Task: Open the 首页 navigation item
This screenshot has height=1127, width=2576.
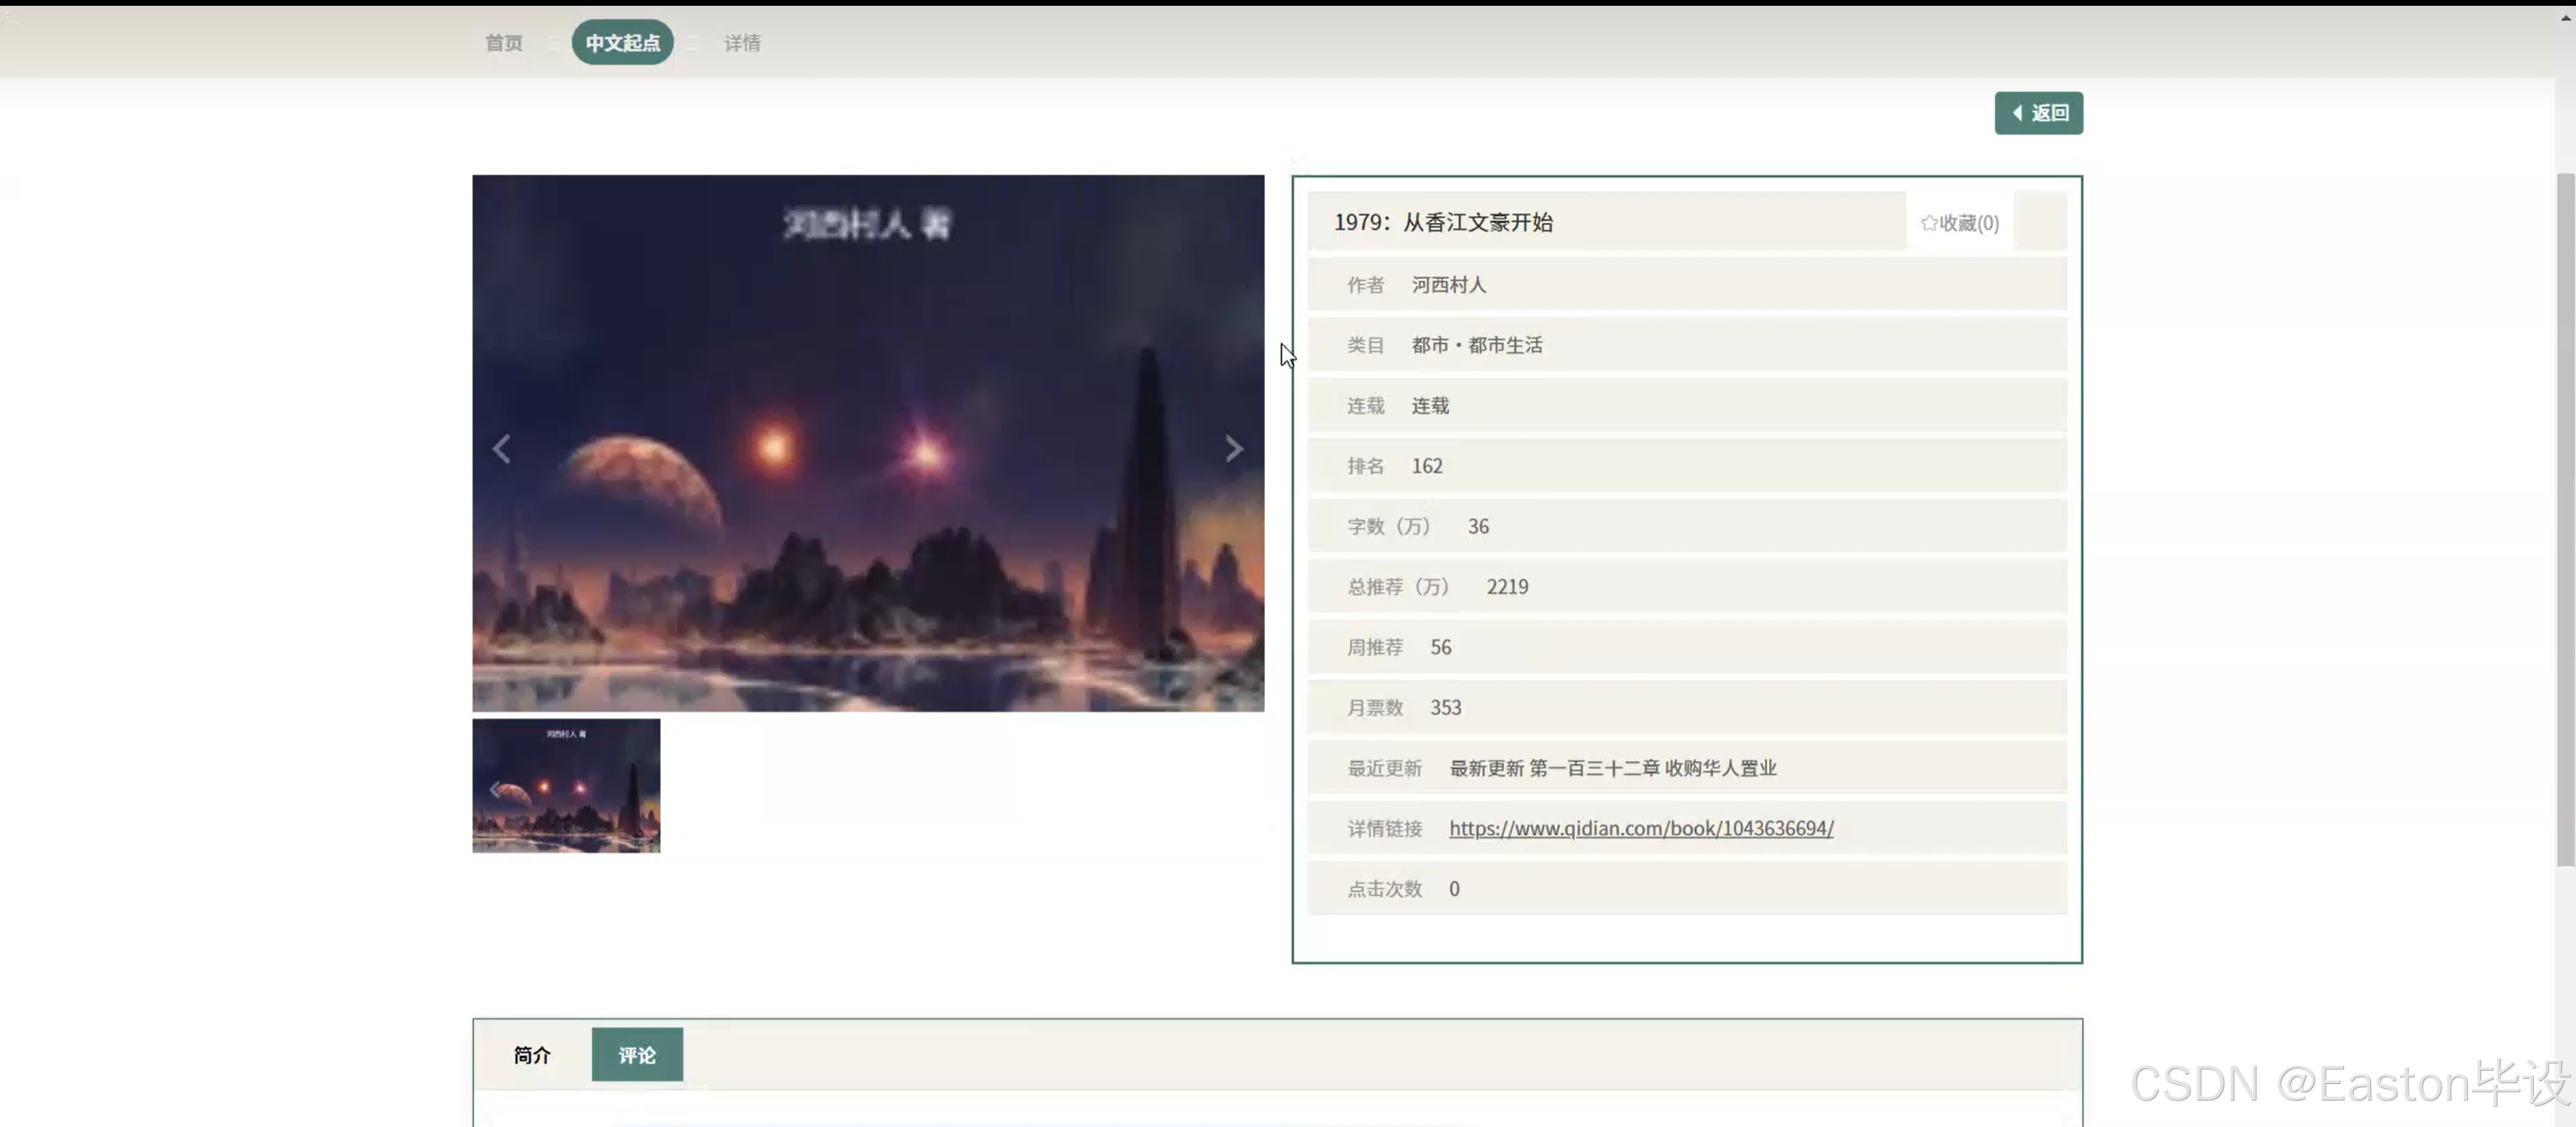Action: (504, 43)
